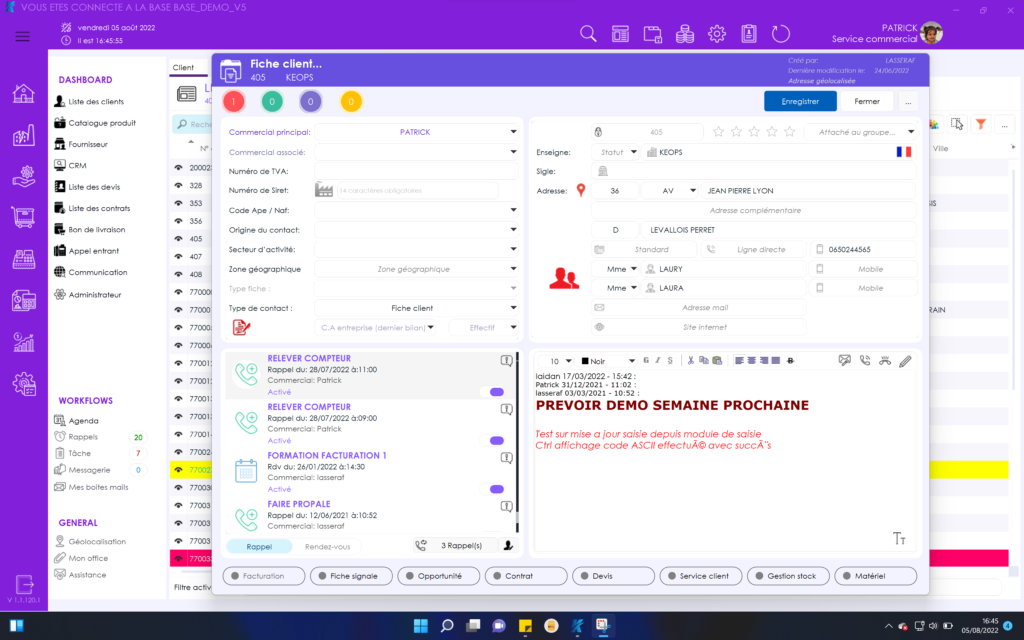Image resolution: width=1024 pixels, height=640 pixels.
Task: Click the phone call icon in the notes toolbar
Action: coord(865,360)
